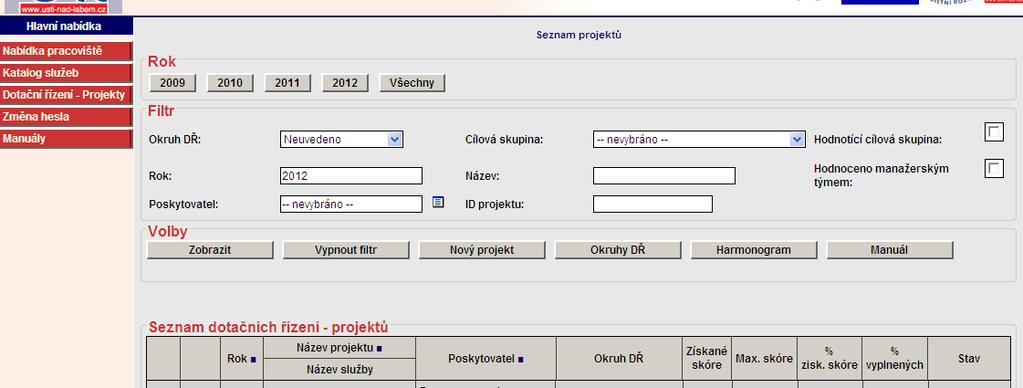Click the Poskytovatel input field
This screenshot has width=1023, height=388.
[x=351, y=204]
